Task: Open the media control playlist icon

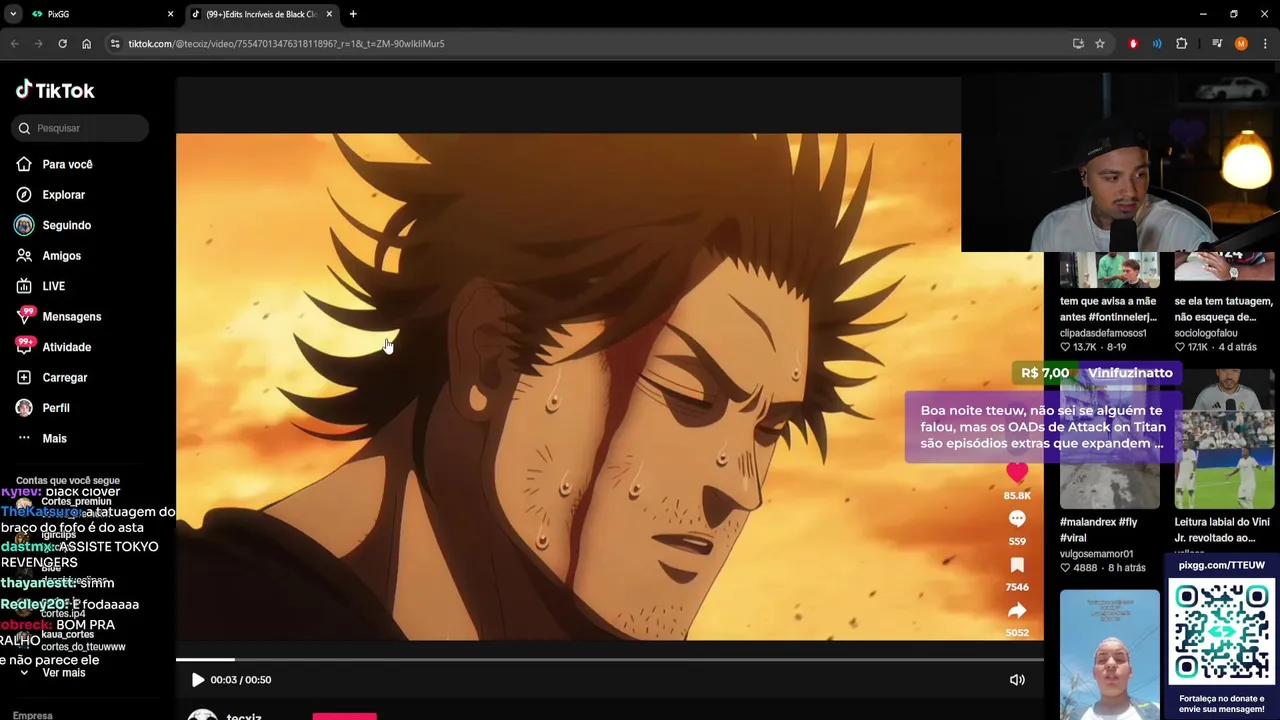Action: pyautogui.click(x=1217, y=44)
